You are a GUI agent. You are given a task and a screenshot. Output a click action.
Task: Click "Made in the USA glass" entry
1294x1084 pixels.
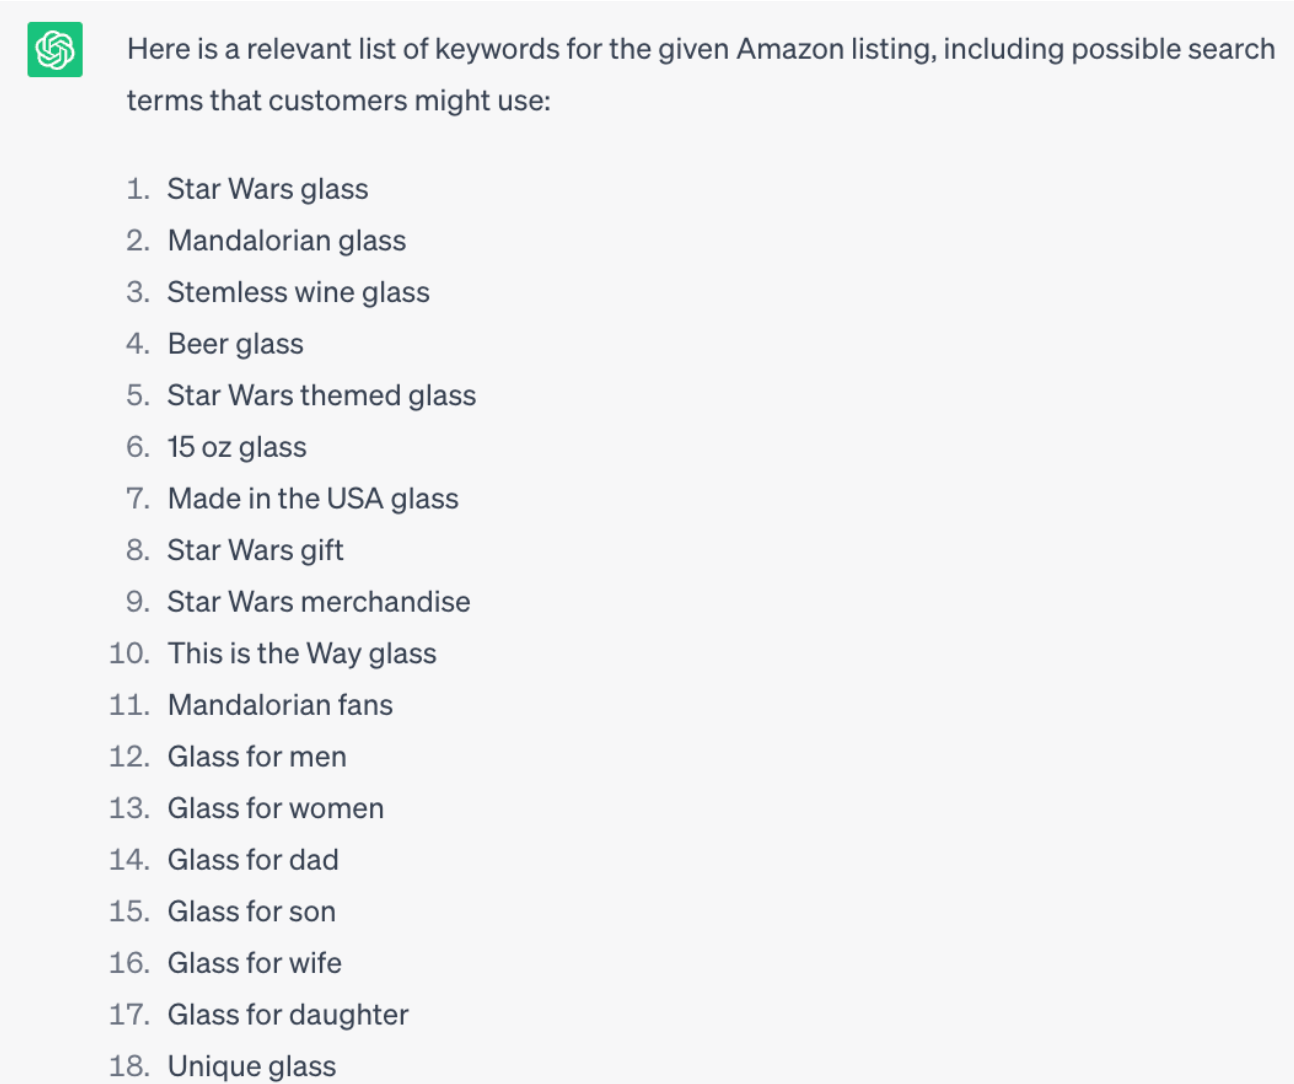[x=313, y=498]
